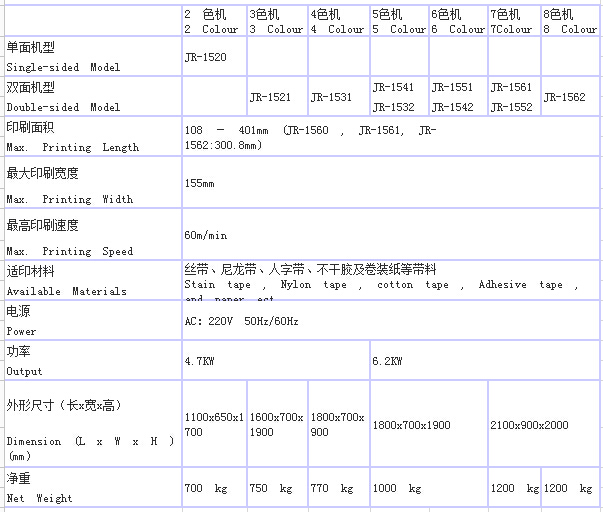Screen dimensions: 603x512
Task: Click the JR-1552 model text
Action: point(511,107)
